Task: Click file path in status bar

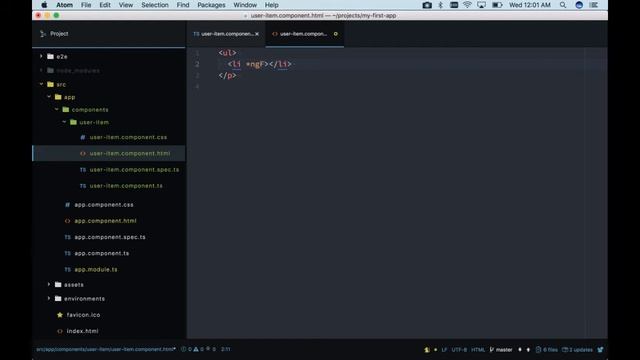Action: point(106,349)
